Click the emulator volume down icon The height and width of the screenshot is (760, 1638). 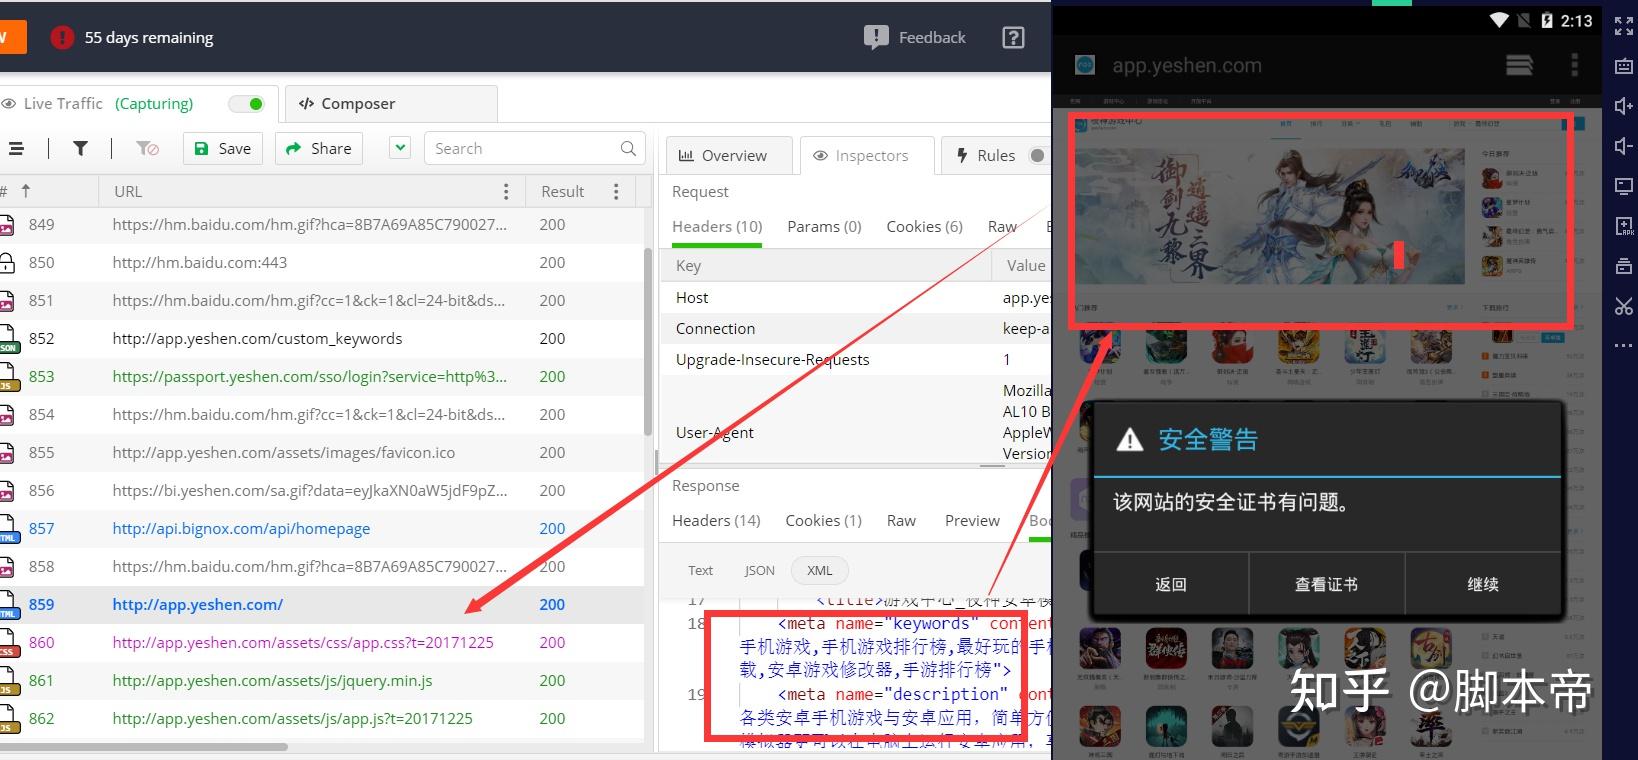pyautogui.click(x=1624, y=146)
